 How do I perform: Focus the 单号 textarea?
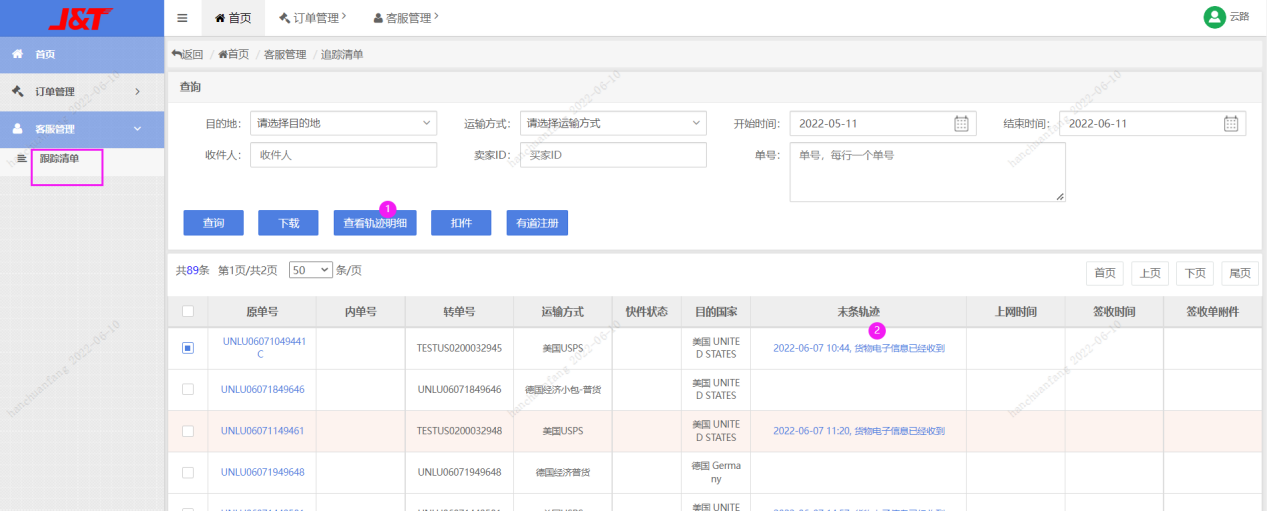pos(927,172)
